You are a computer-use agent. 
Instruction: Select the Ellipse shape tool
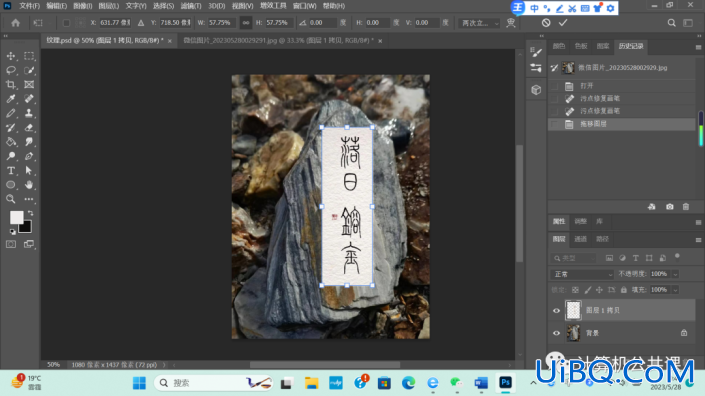(x=11, y=185)
